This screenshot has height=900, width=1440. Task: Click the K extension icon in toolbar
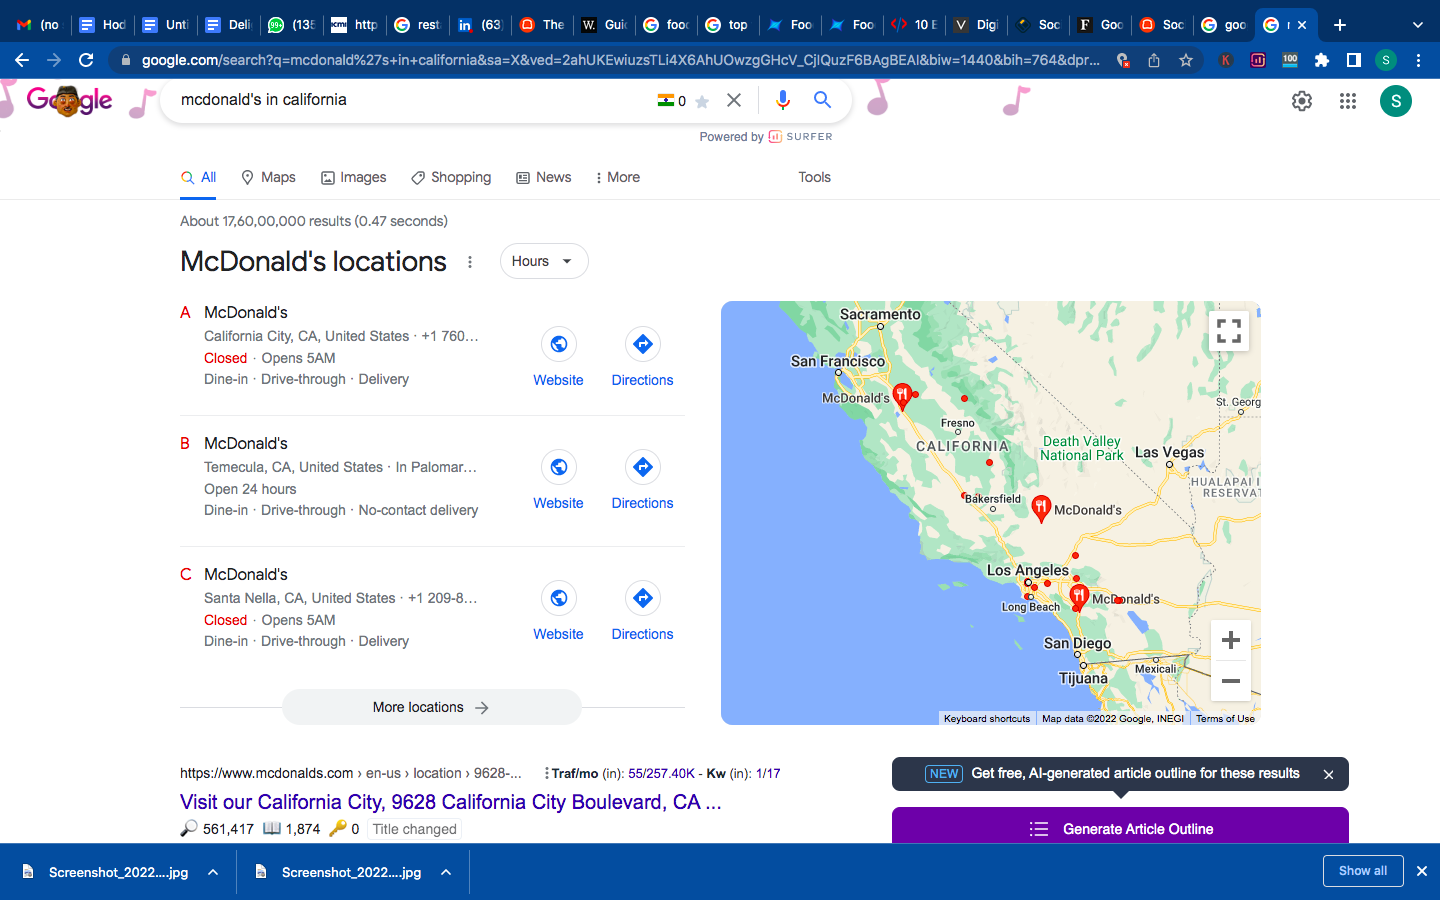pos(1226,60)
